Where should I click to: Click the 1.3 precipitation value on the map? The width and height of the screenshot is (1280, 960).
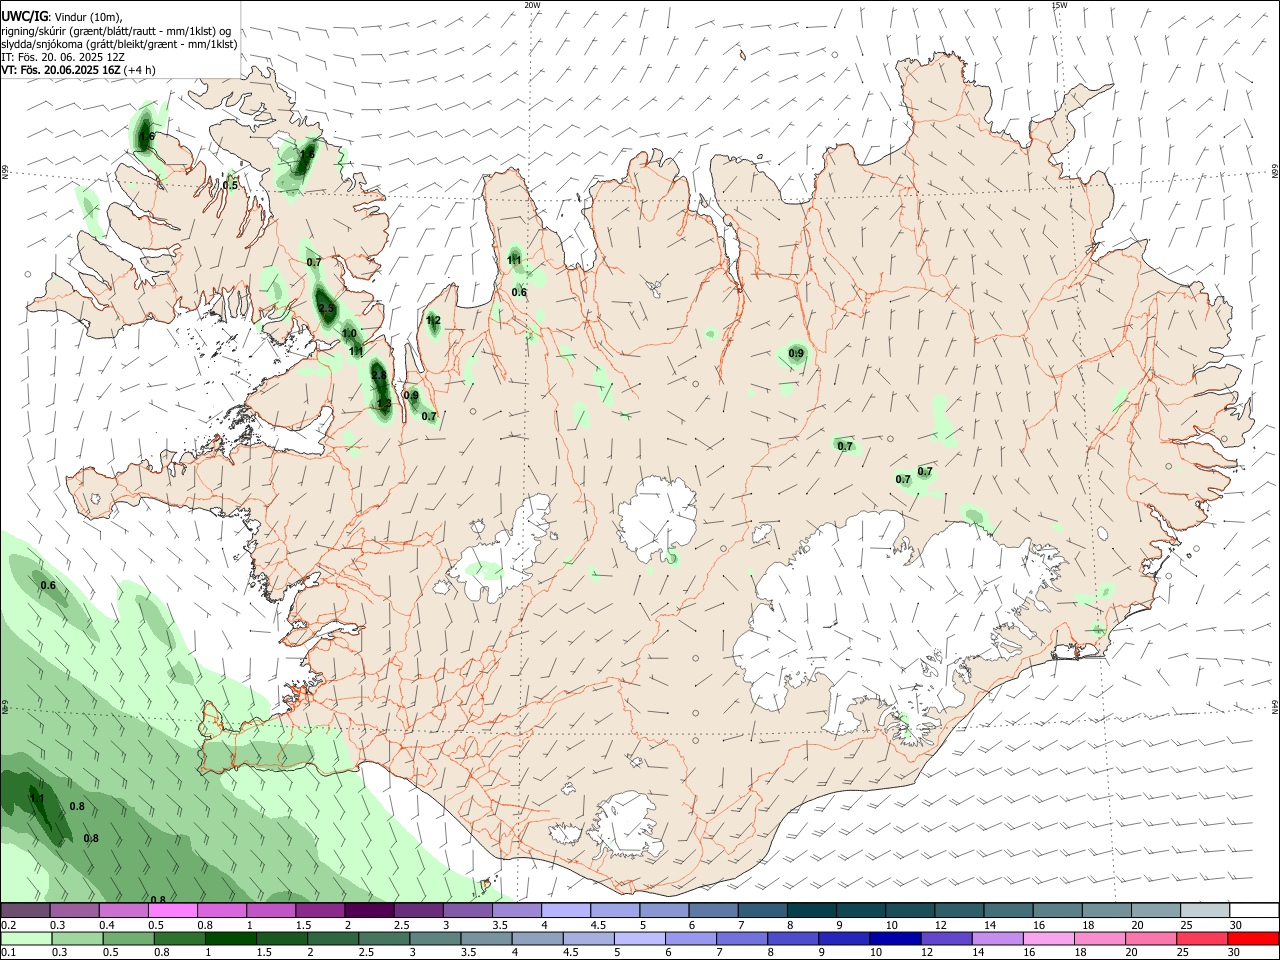click(384, 404)
